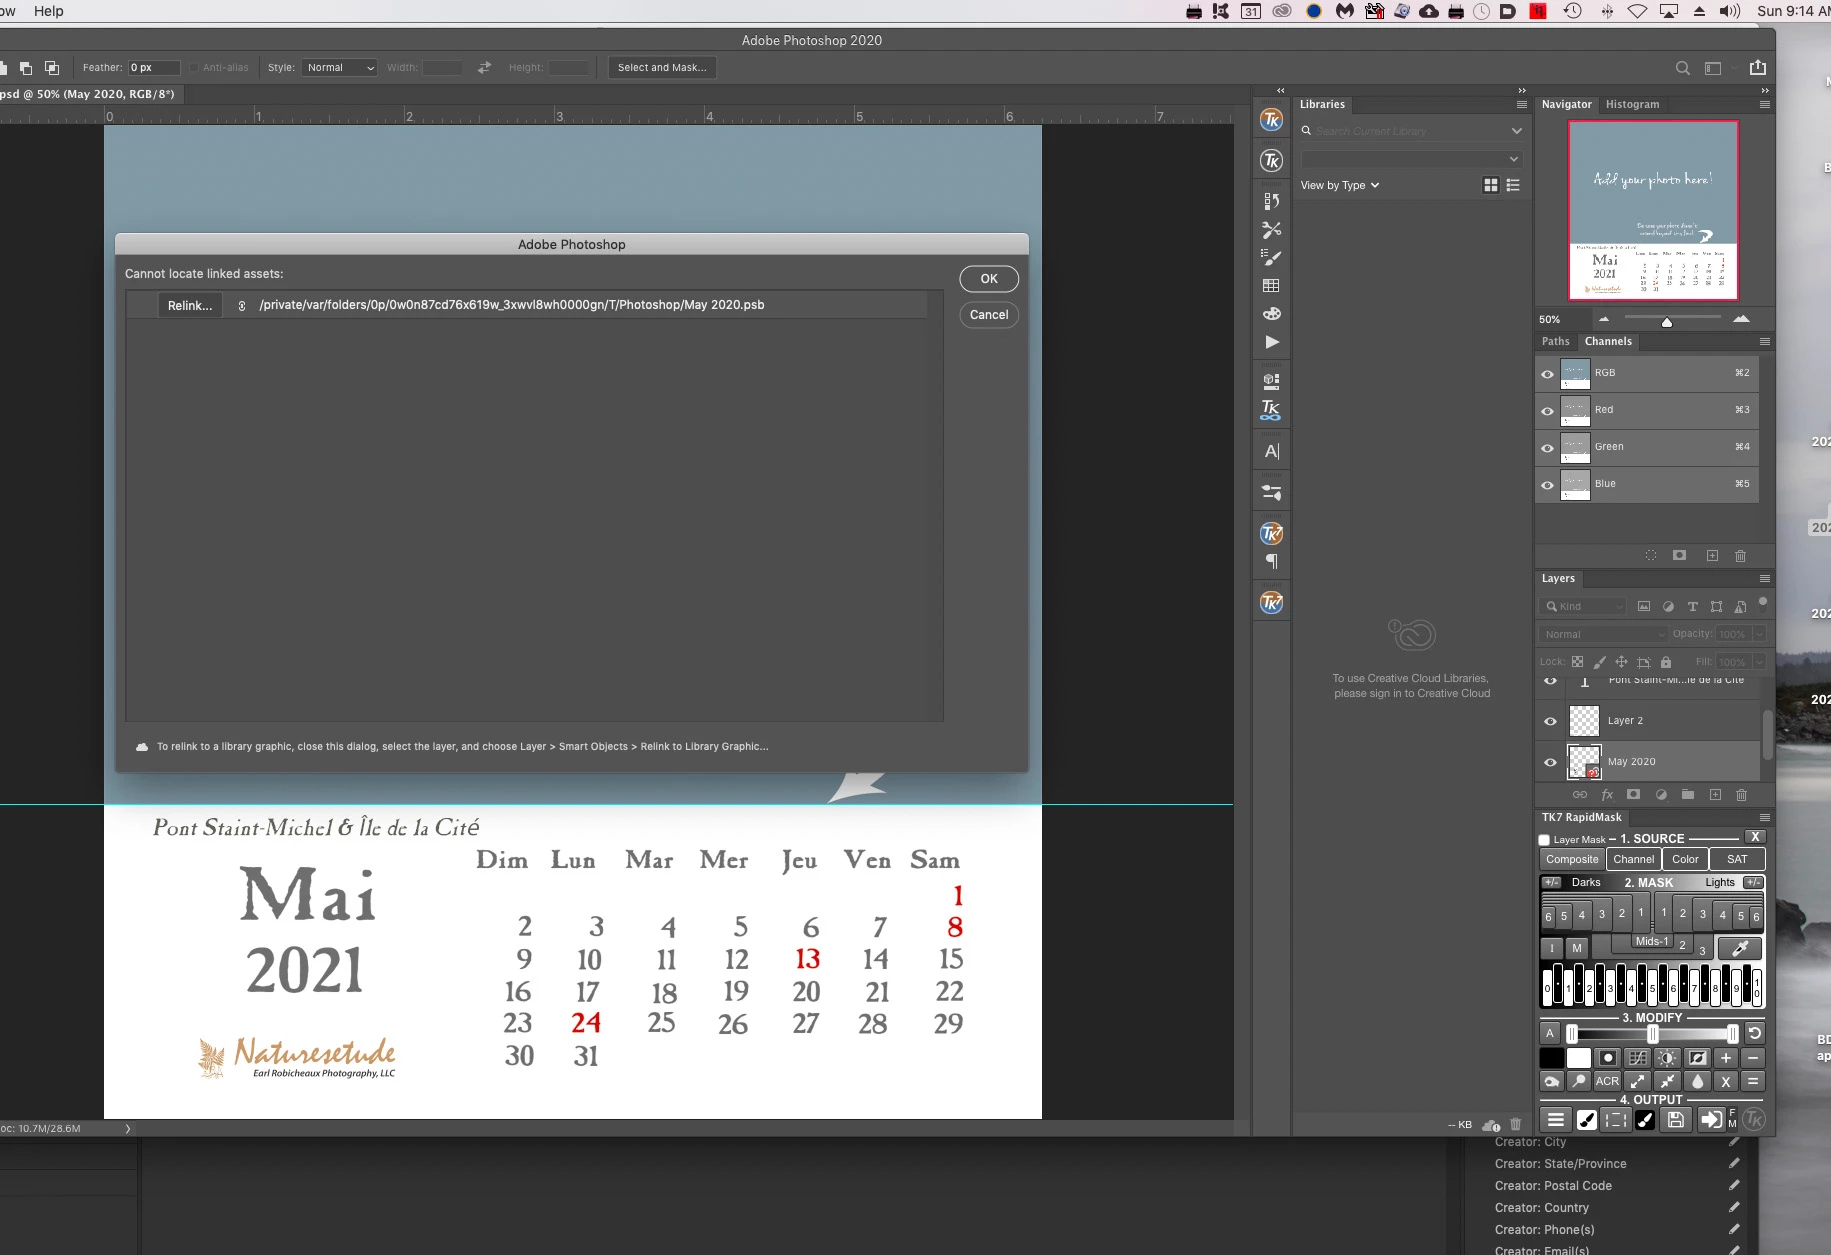Open the layer Kind filter dropdown
Screen dimensions: 1831x1255
1584,607
